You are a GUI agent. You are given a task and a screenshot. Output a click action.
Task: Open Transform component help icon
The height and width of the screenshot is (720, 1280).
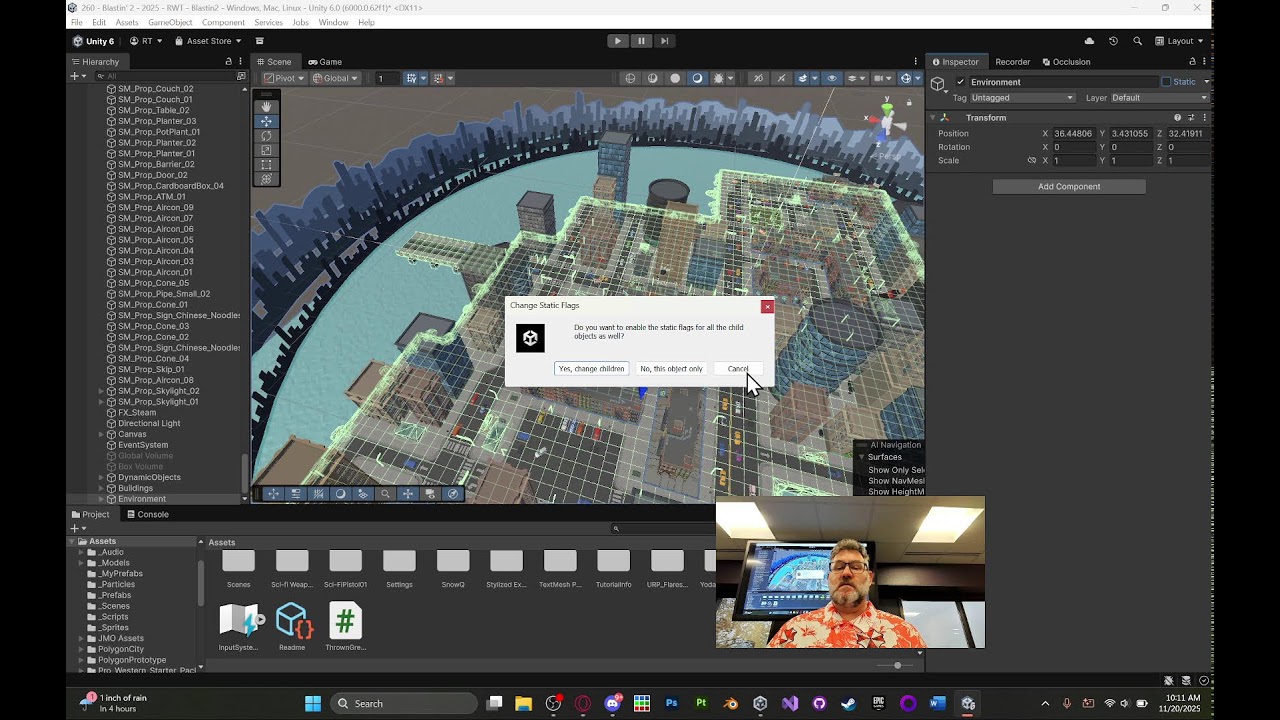[x=1177, y=118]
